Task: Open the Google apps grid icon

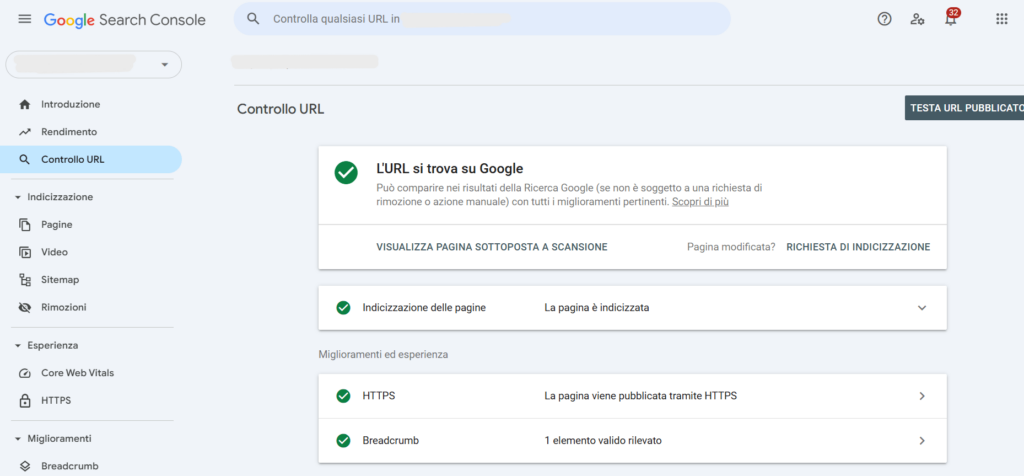Action: (1002, 19)
